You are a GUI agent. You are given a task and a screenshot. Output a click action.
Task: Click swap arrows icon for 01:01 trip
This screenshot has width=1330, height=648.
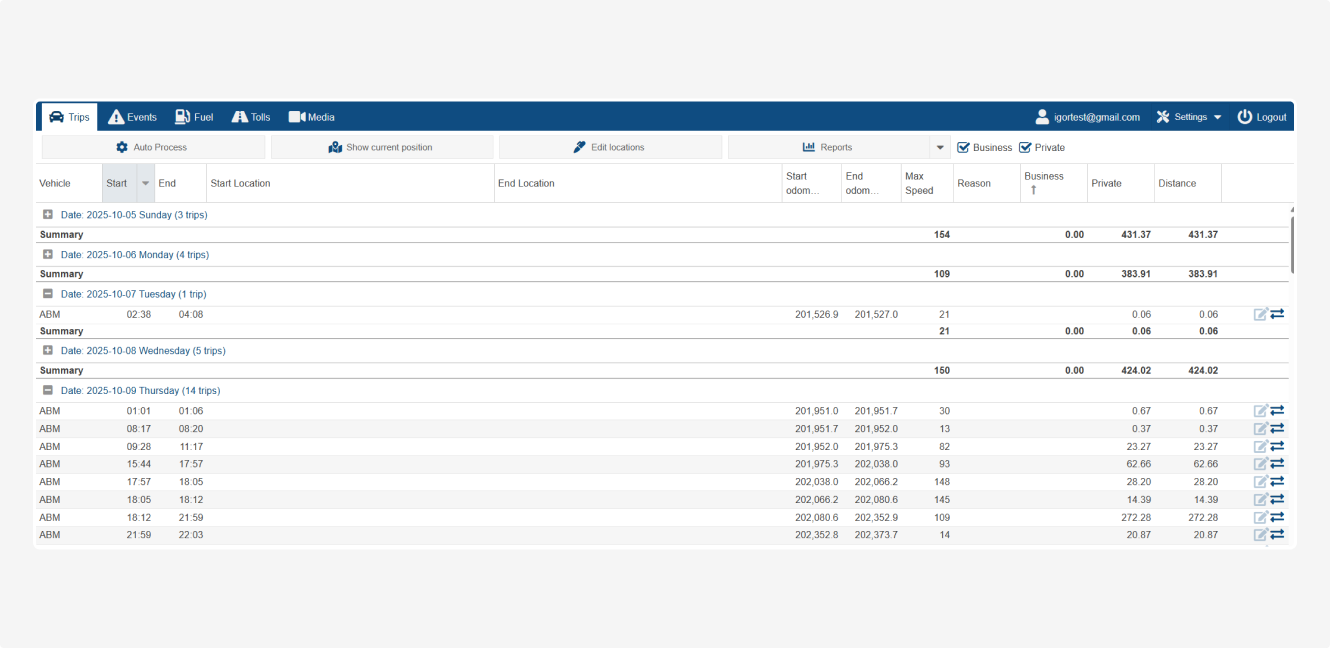point(1277,410)
